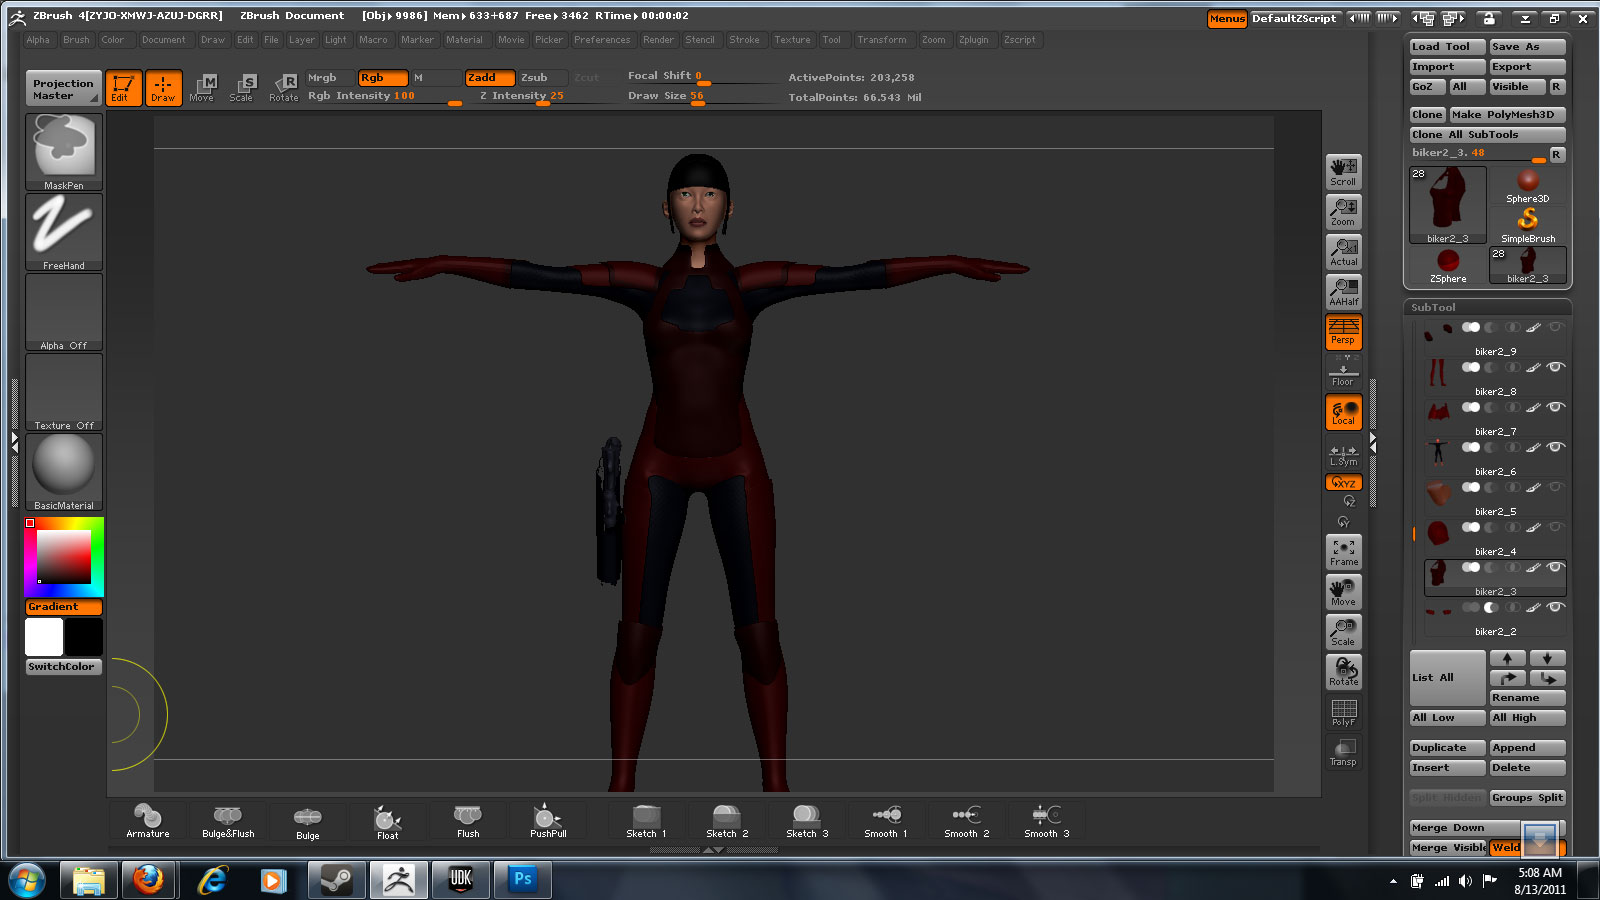Toggle the Floor grid
The image size is (1600, 900).
1343,372
